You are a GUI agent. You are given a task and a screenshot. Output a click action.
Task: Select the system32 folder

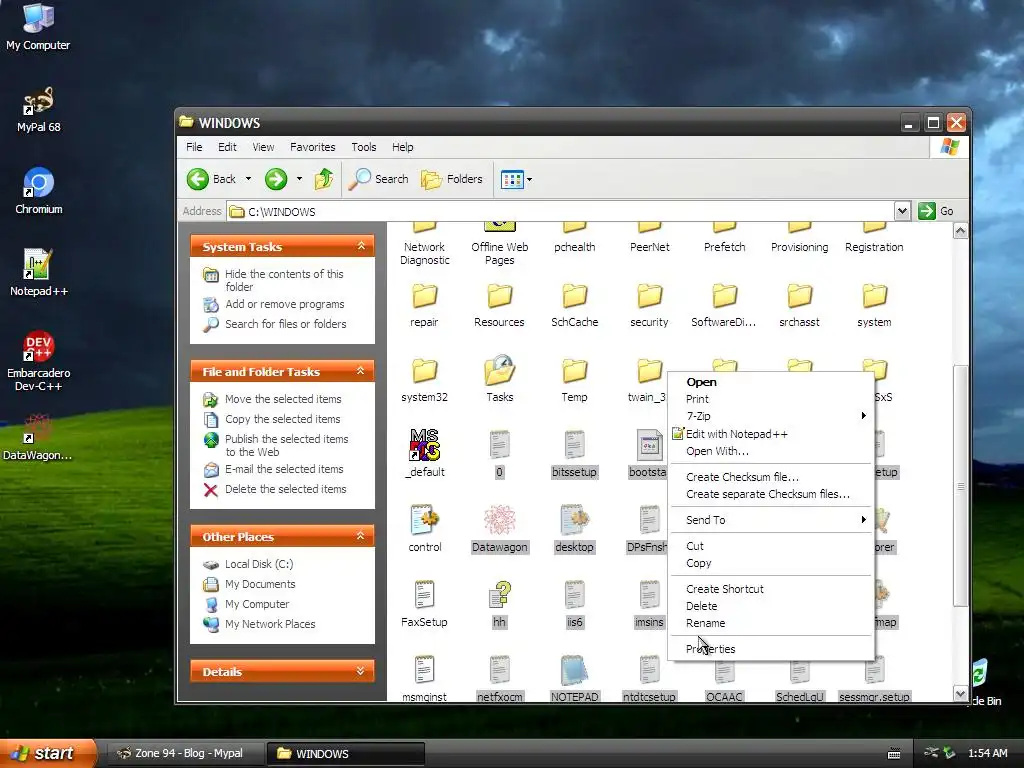424,380
